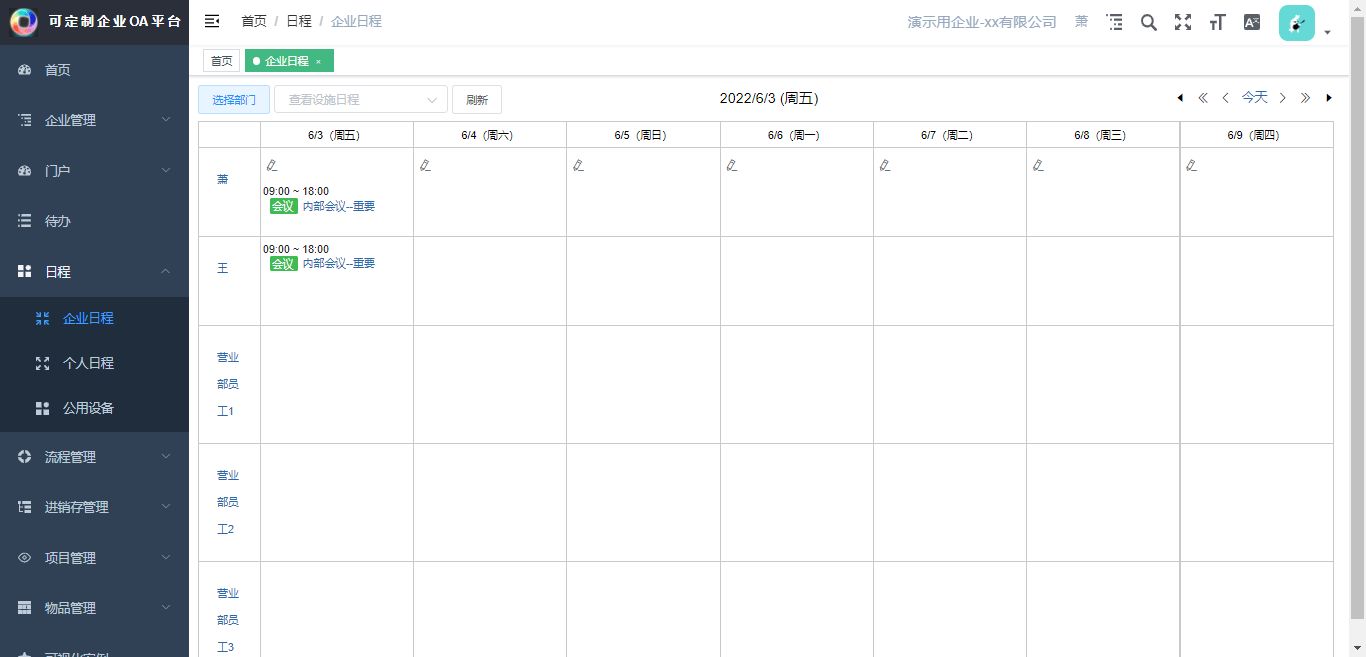
Task: Click the 选择部门 button
Action: coord(234,100)
